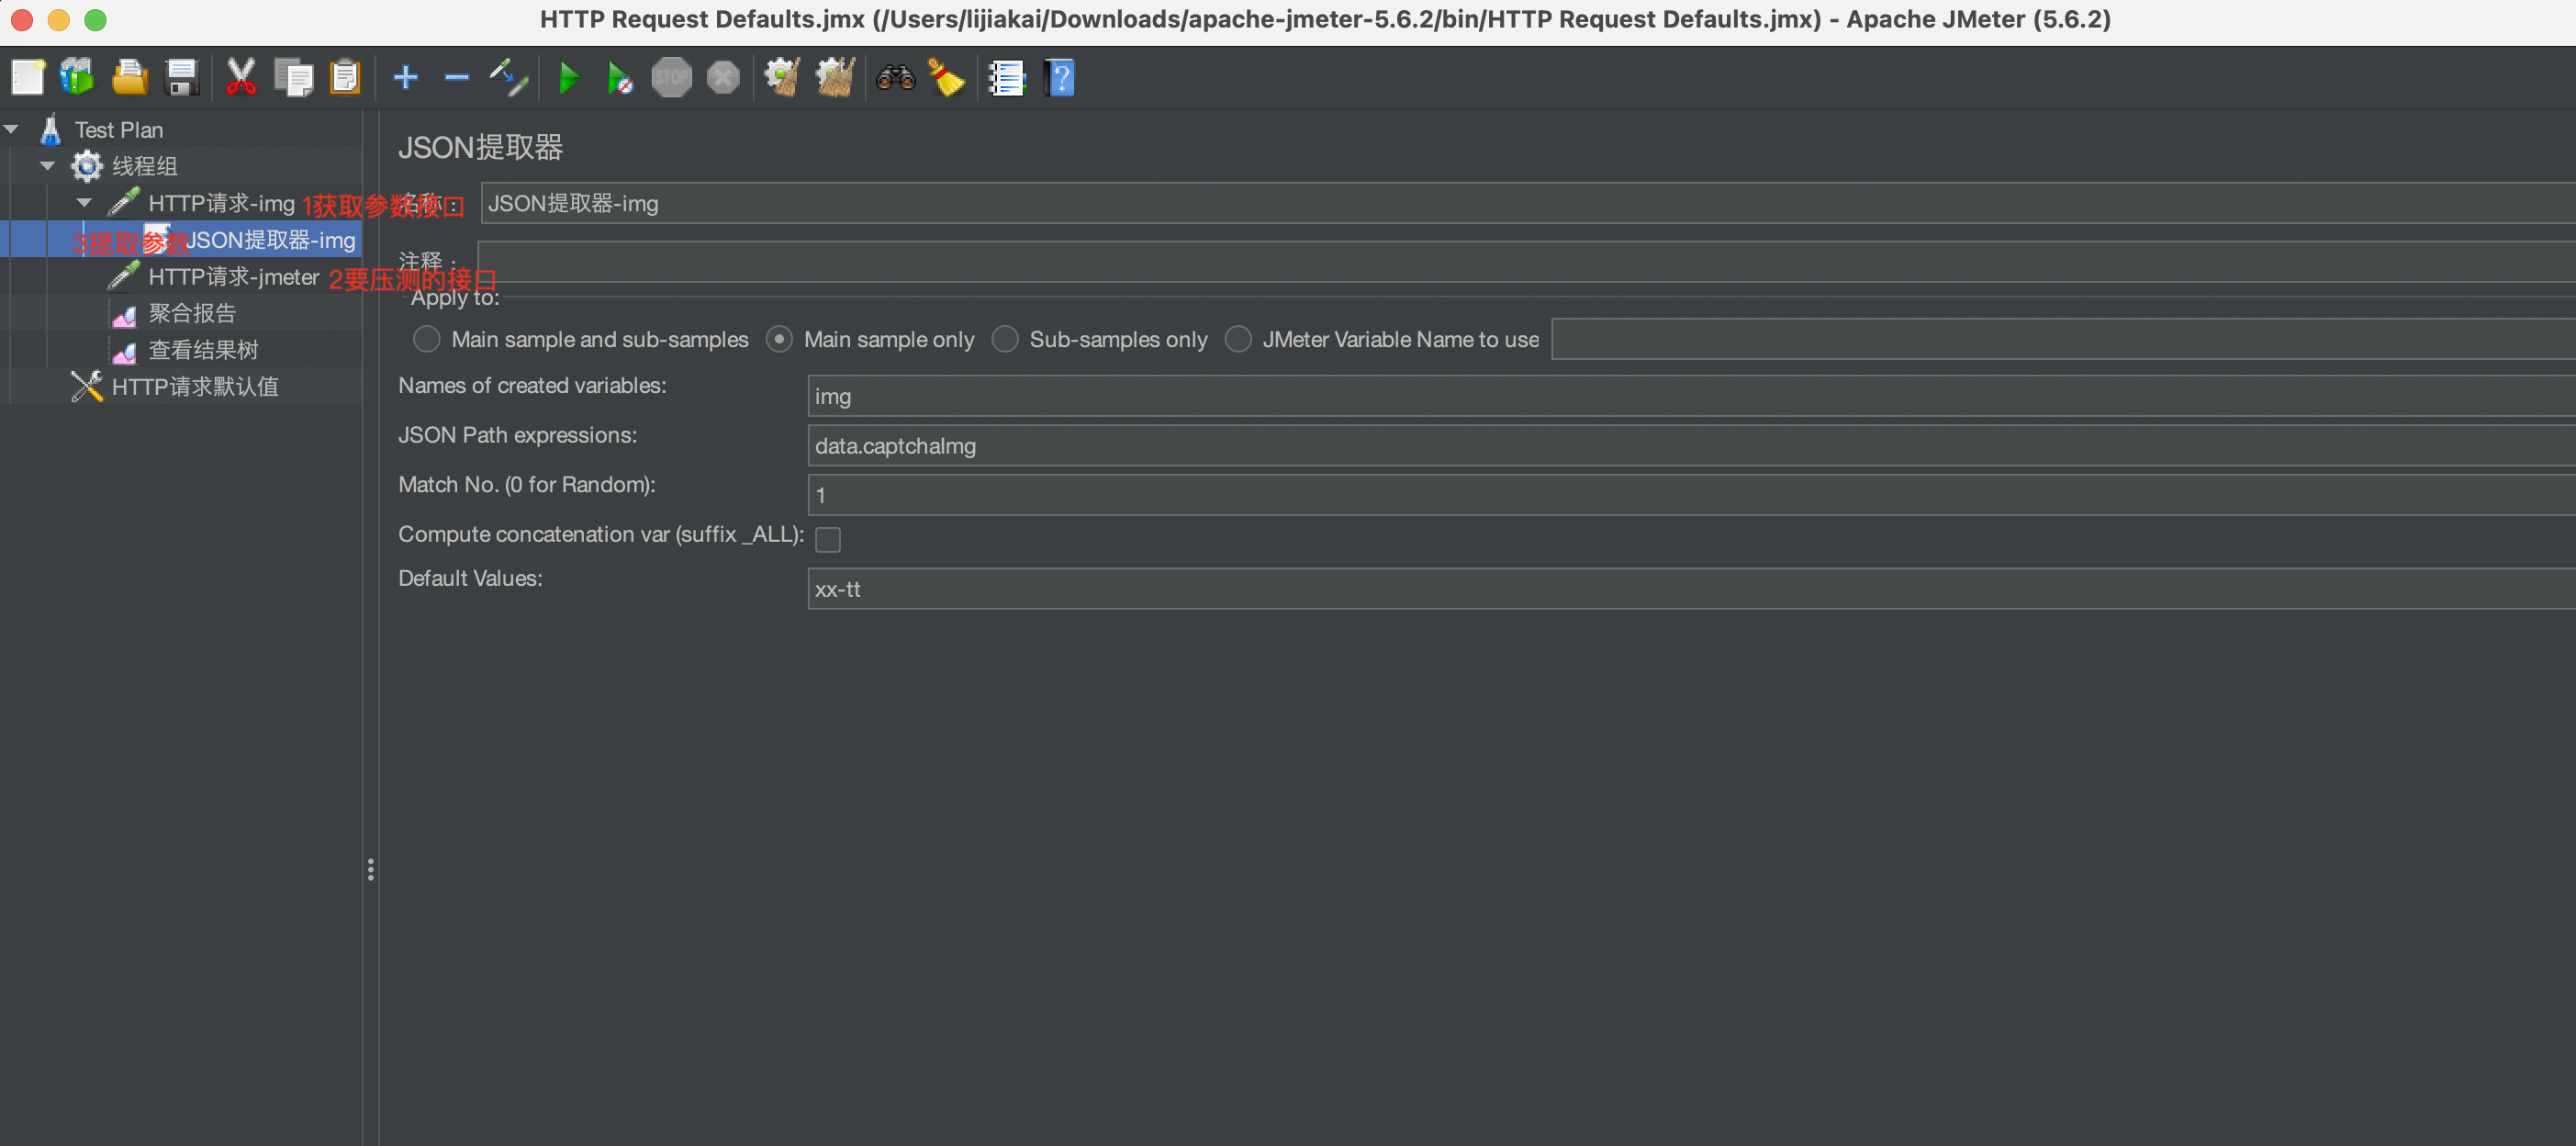Clear all results with double broom icon

(834, 77)
